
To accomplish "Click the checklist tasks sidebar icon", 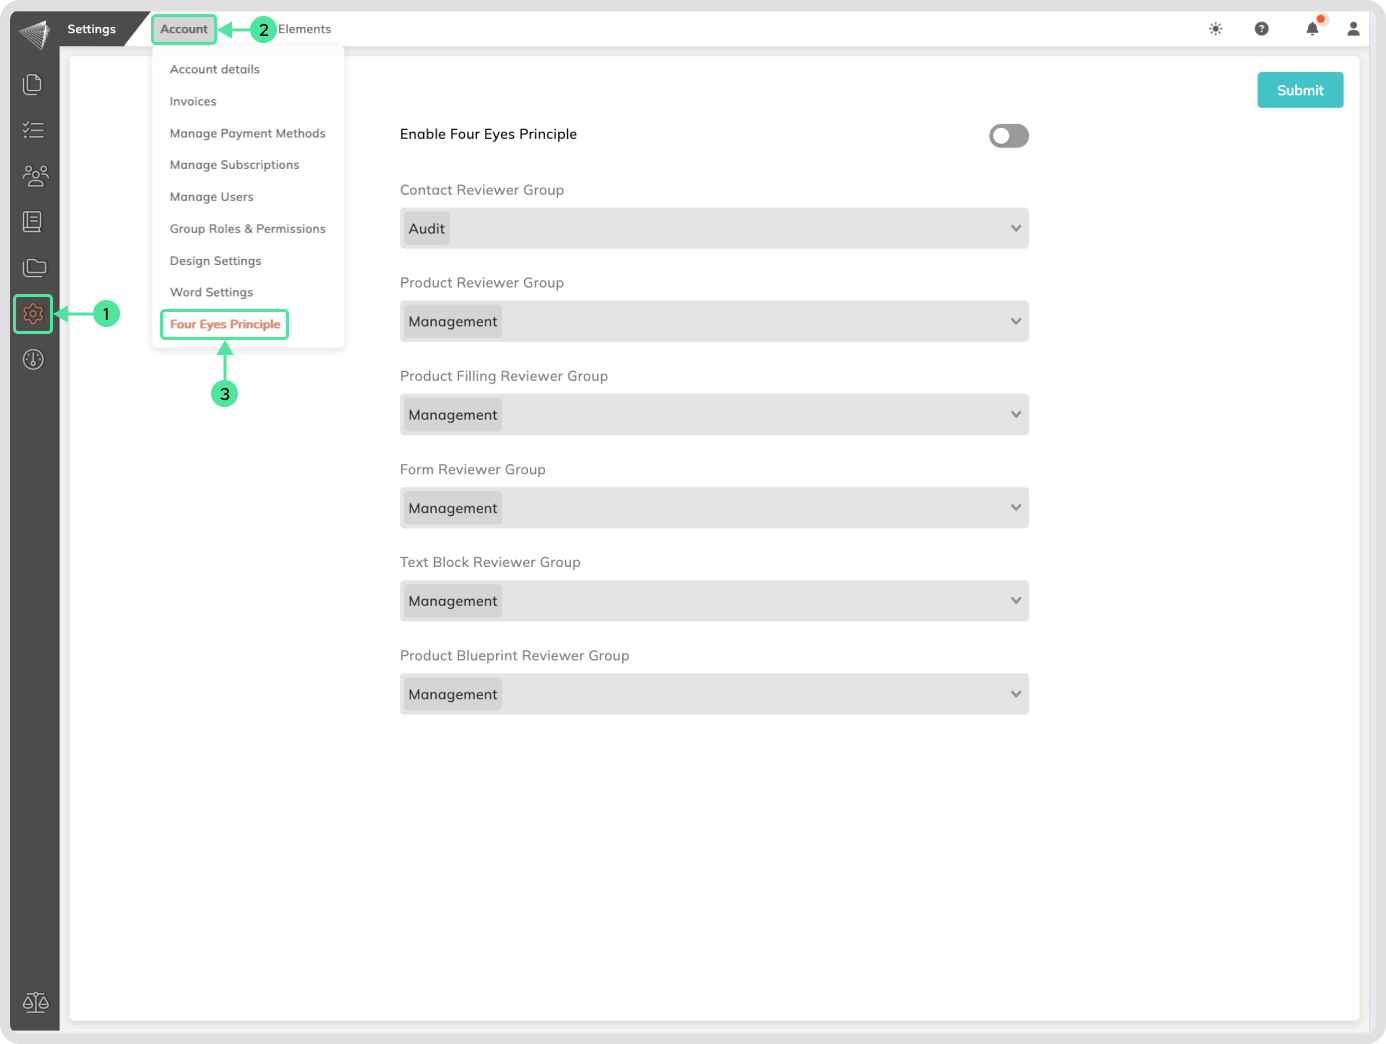I will [33, 130].
